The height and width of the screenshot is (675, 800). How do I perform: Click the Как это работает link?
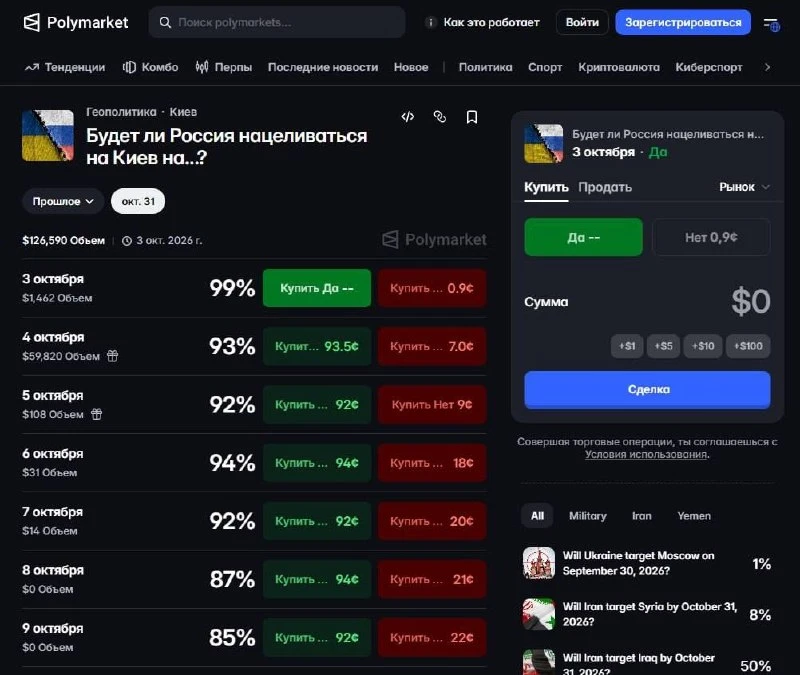(x=491, y=22)
